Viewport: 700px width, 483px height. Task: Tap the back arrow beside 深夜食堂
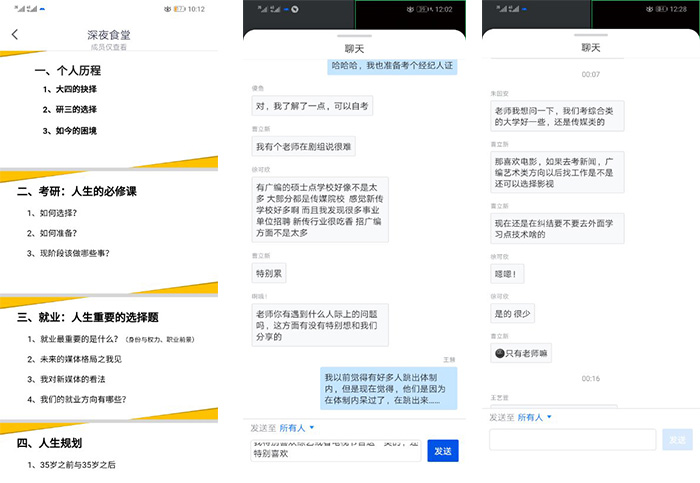pos(14,35)
